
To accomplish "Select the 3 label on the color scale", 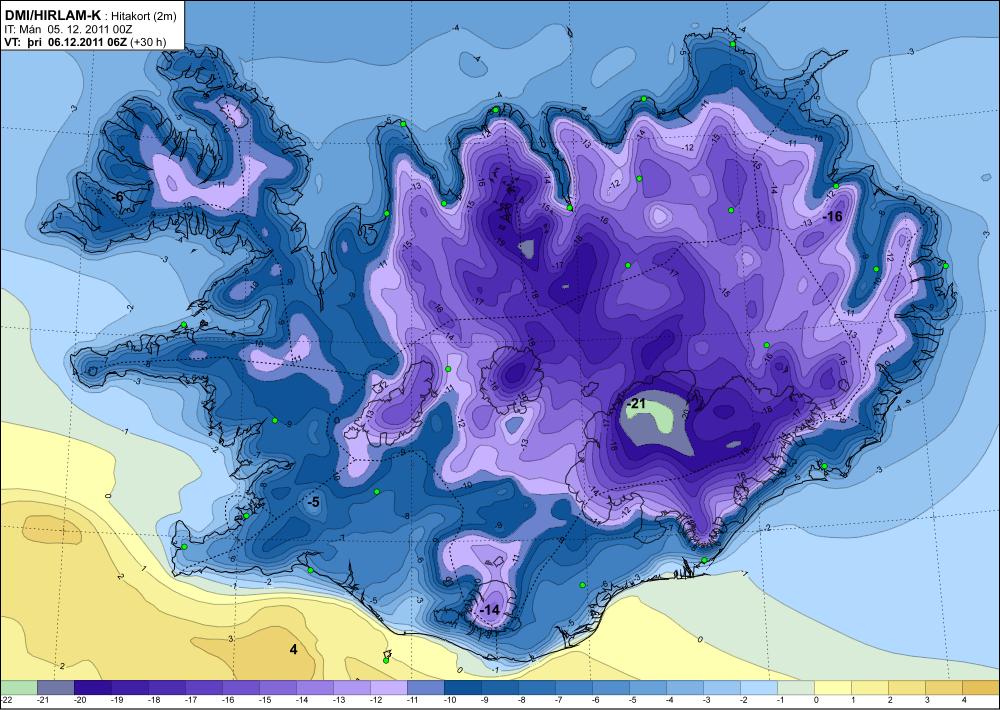I will point(927,700).
